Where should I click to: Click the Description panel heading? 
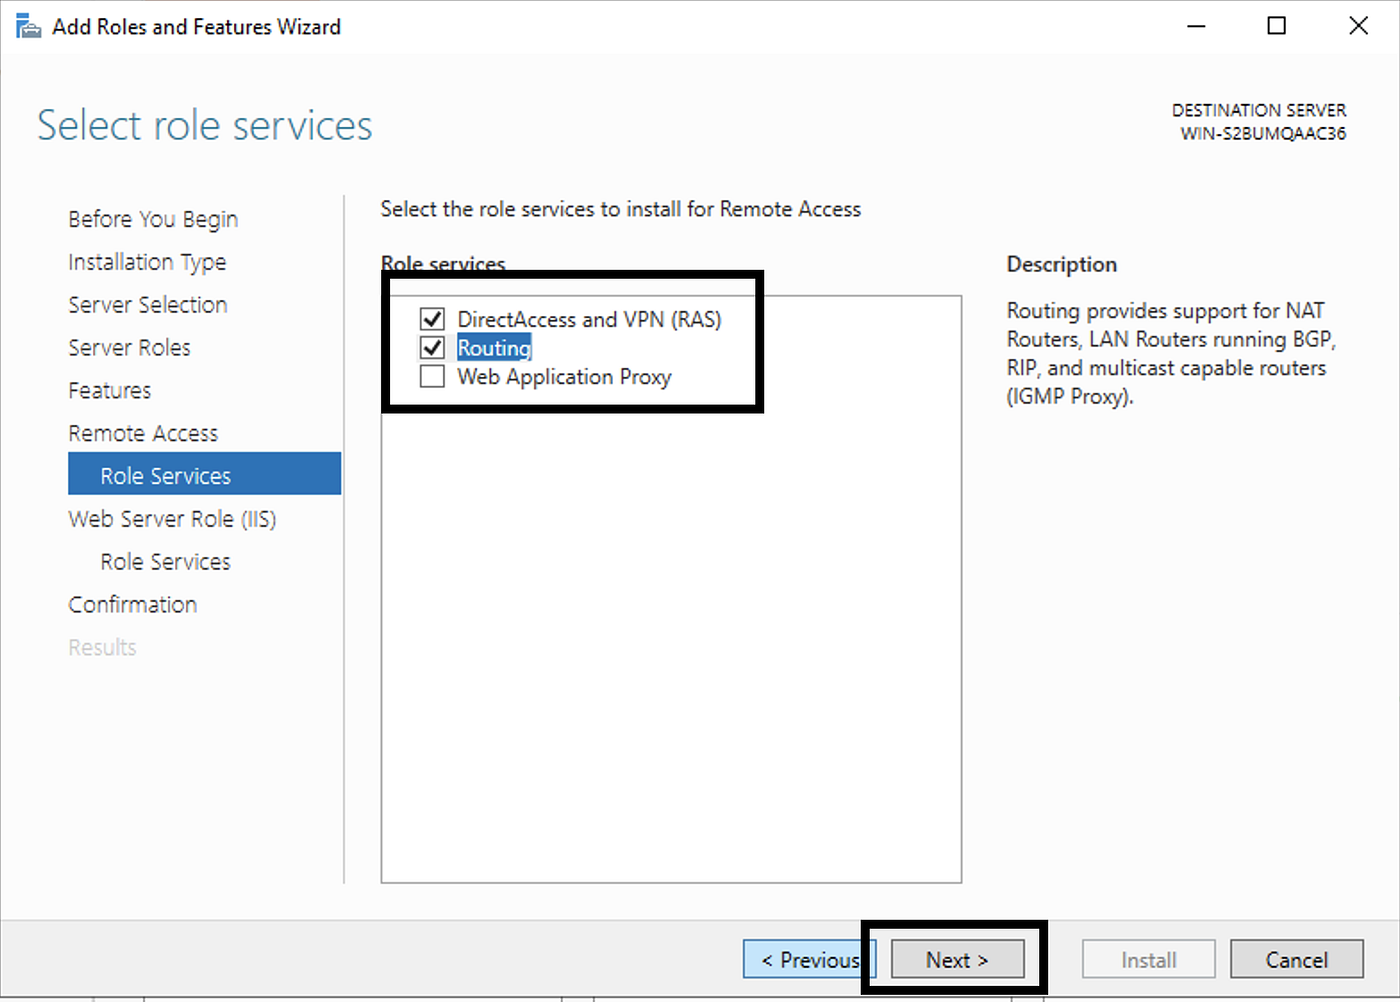[1061, 263]
